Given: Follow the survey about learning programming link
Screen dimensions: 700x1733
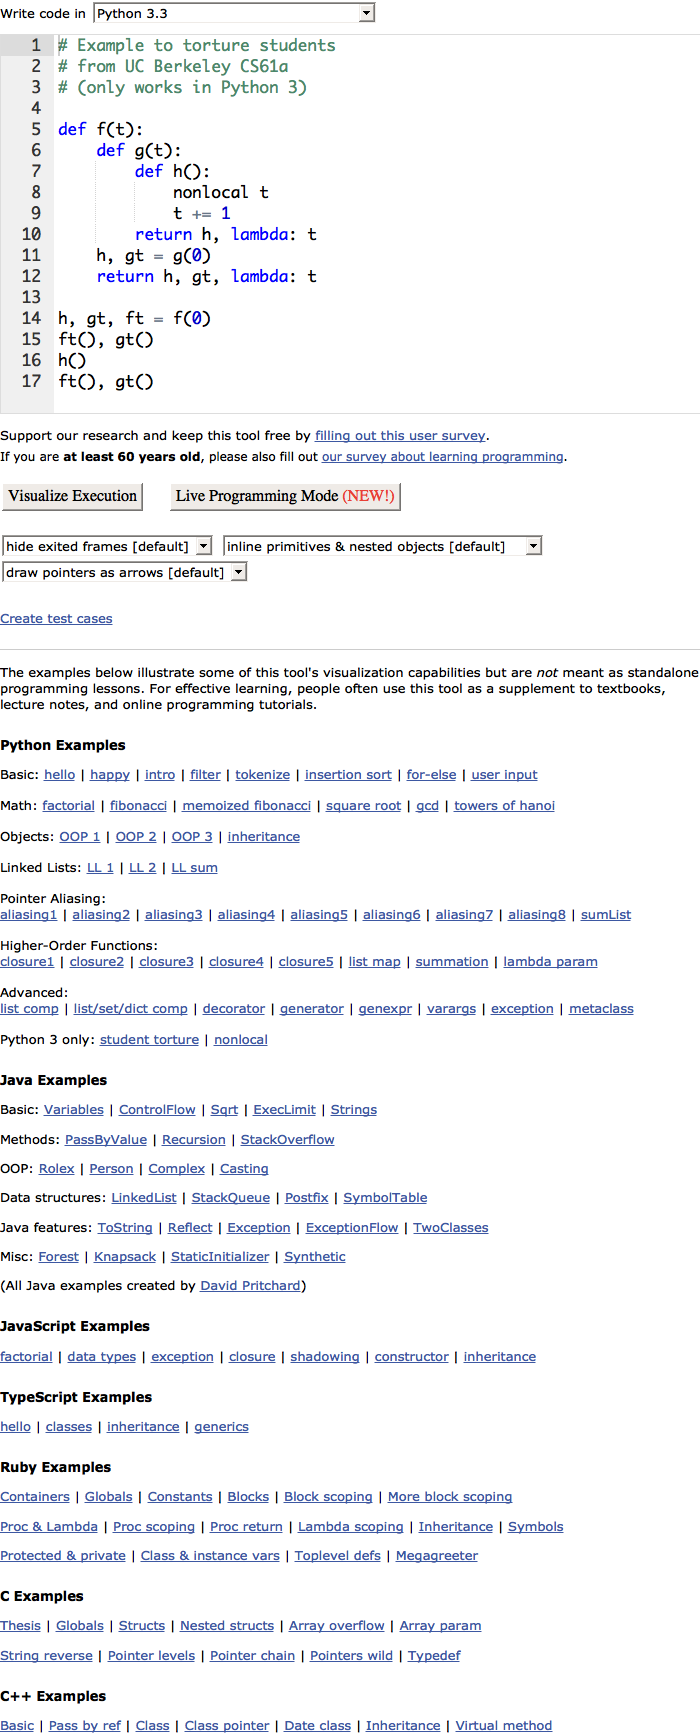Looking at the screenshot, I should (442, 457).
